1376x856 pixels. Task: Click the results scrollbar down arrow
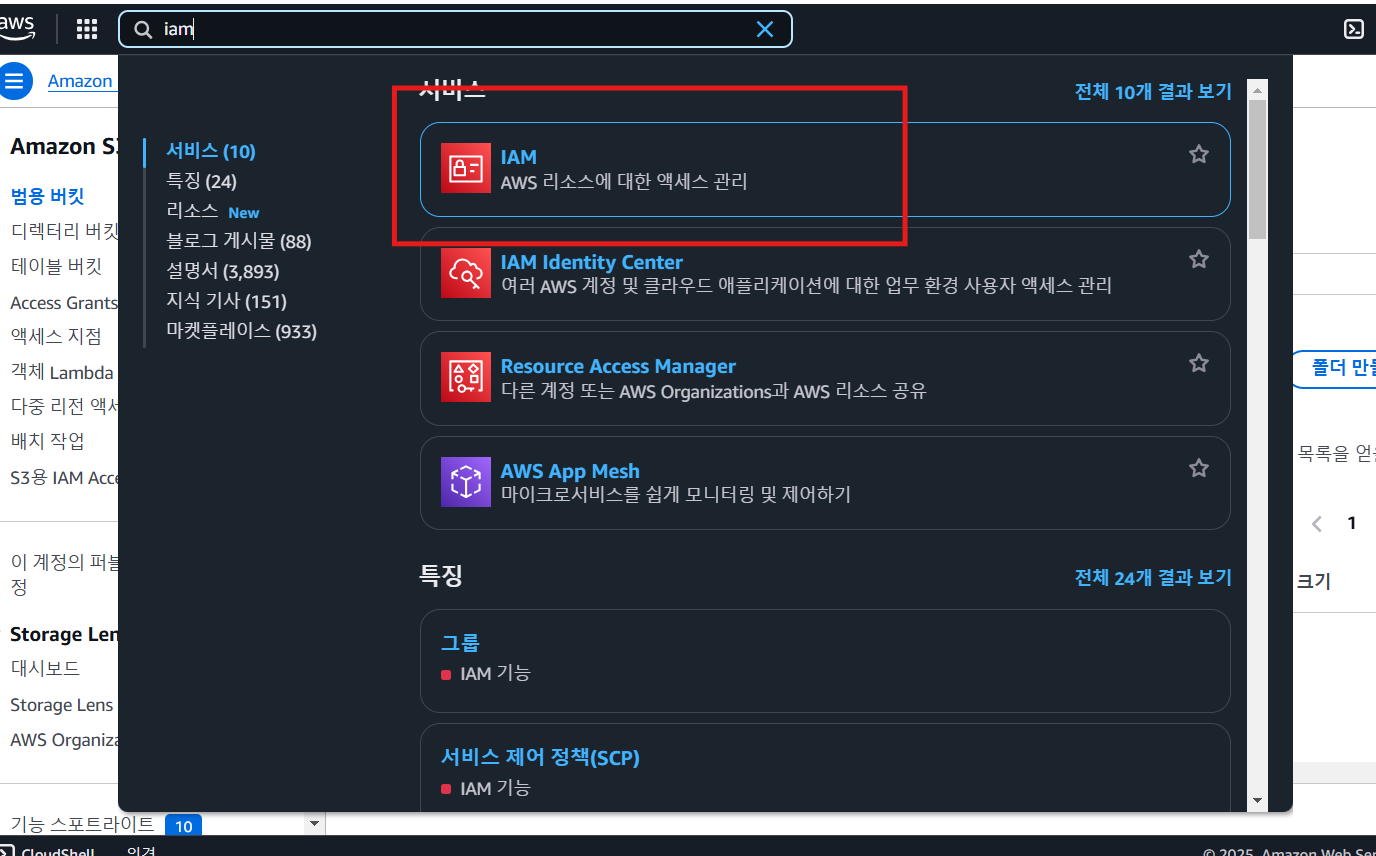pyautogui.click(x=1258, y=801)
